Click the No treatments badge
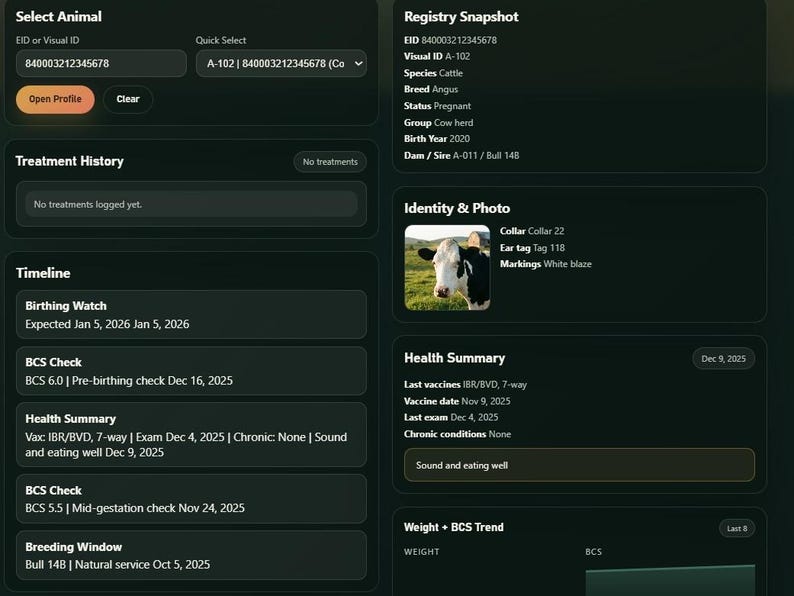794x596 pixels. 330,162
